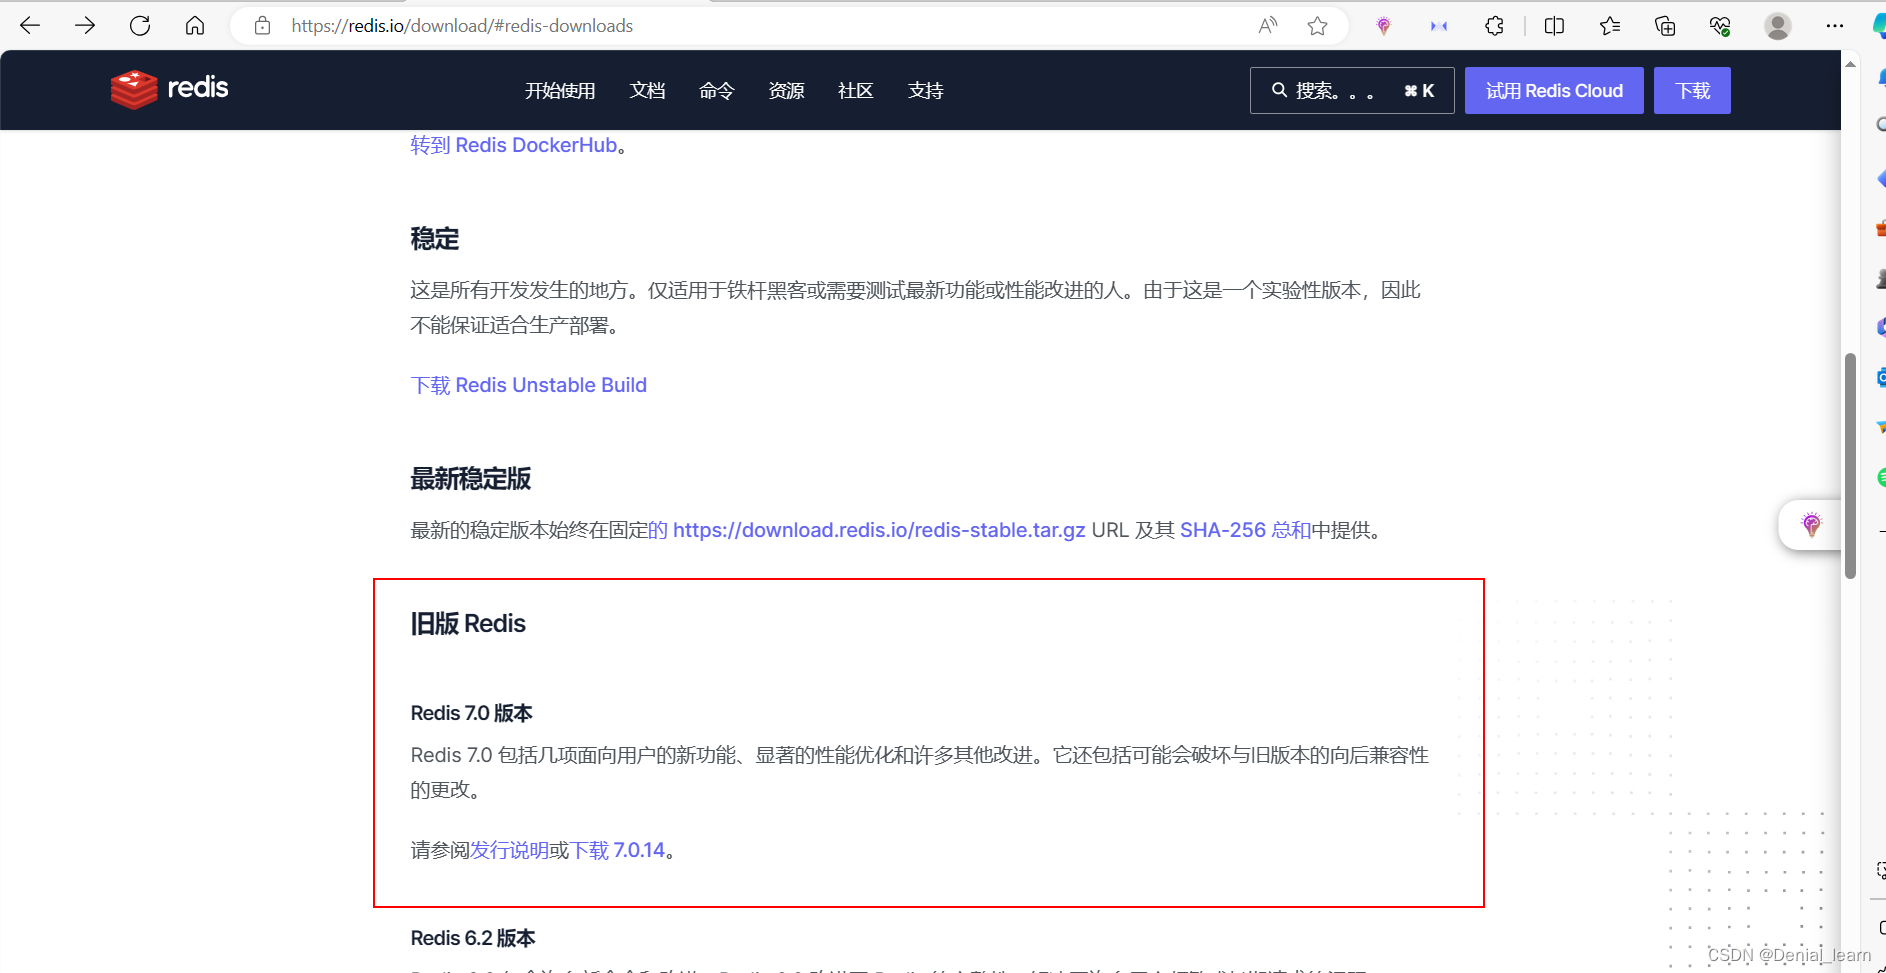The image size is (1886, 973).
Task: Click the Redis 7.0 版本 subheading
Action: pos(472,713)
